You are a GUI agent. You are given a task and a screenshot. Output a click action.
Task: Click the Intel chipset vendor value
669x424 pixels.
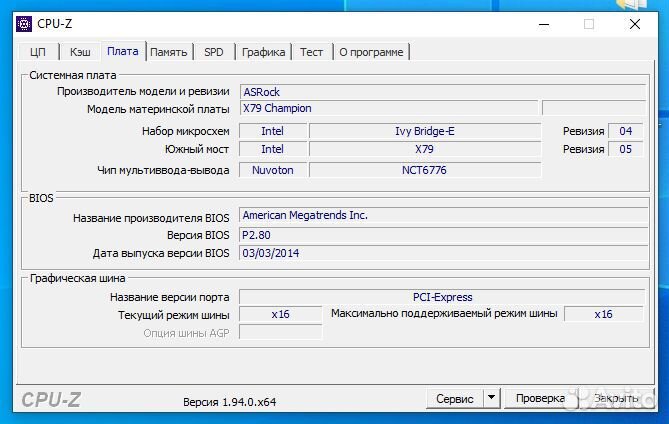click(x=273, y=131)
